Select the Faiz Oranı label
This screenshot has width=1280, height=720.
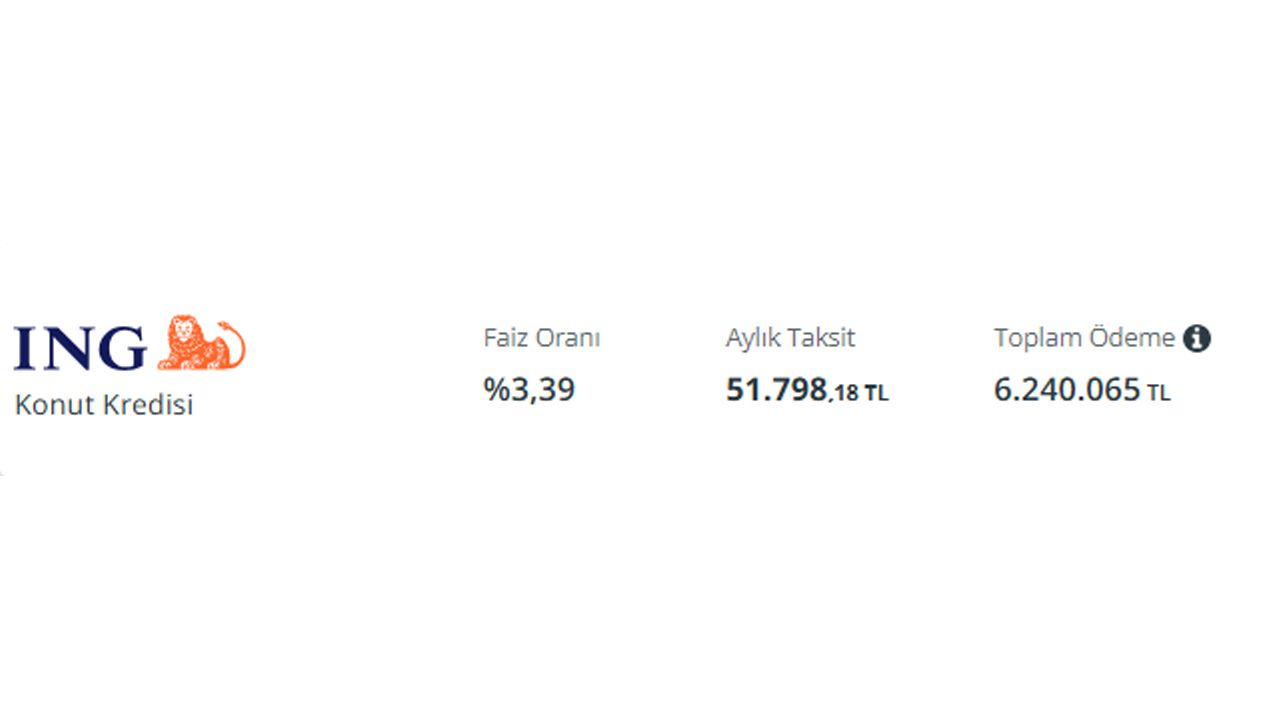pos(541,338)
